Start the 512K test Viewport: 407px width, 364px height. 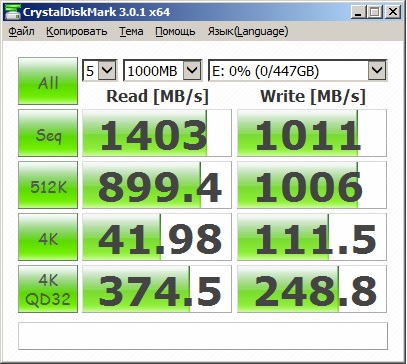(x=48, y=185)
